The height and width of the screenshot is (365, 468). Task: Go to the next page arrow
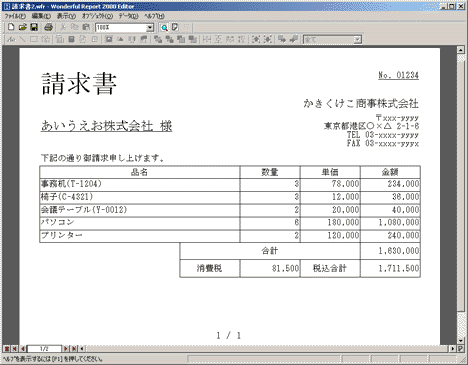(x=66, y=349)
